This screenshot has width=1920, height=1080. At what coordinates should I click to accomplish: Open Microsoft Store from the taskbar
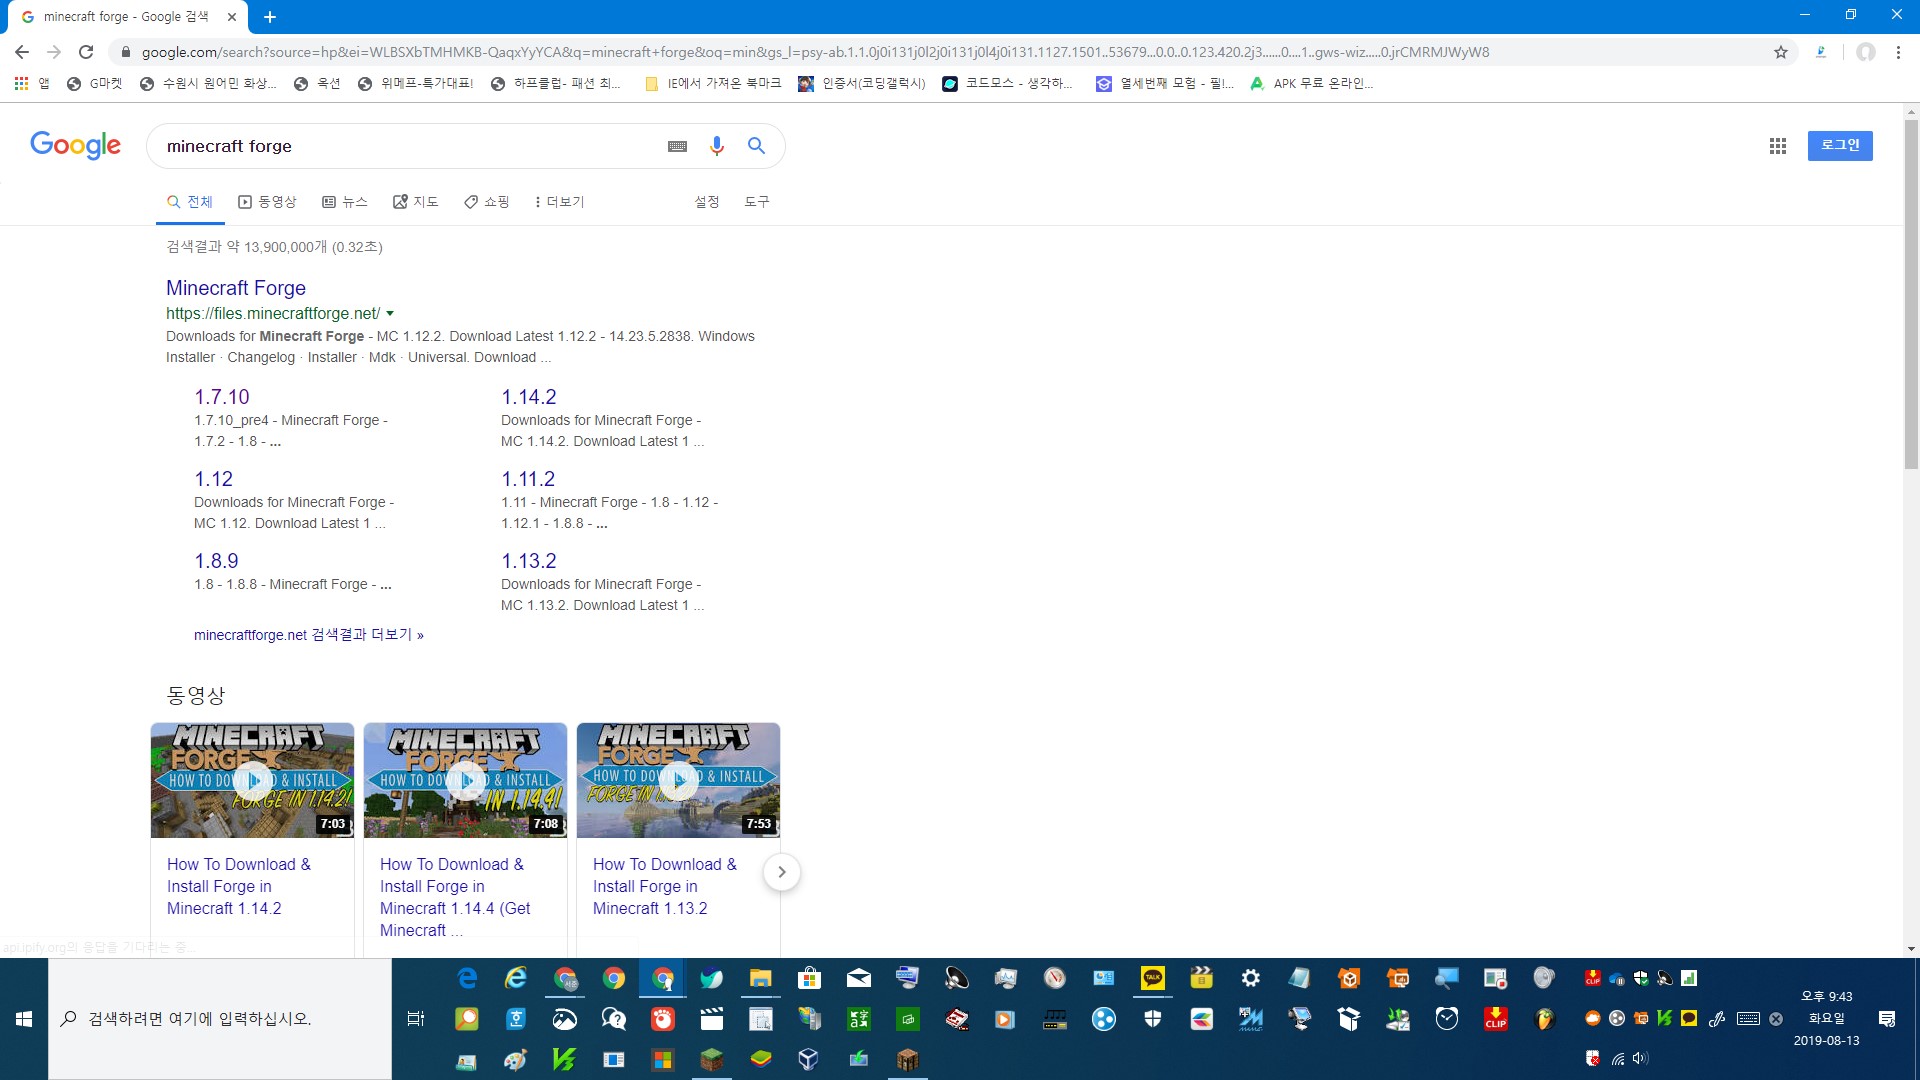[809, 978]
